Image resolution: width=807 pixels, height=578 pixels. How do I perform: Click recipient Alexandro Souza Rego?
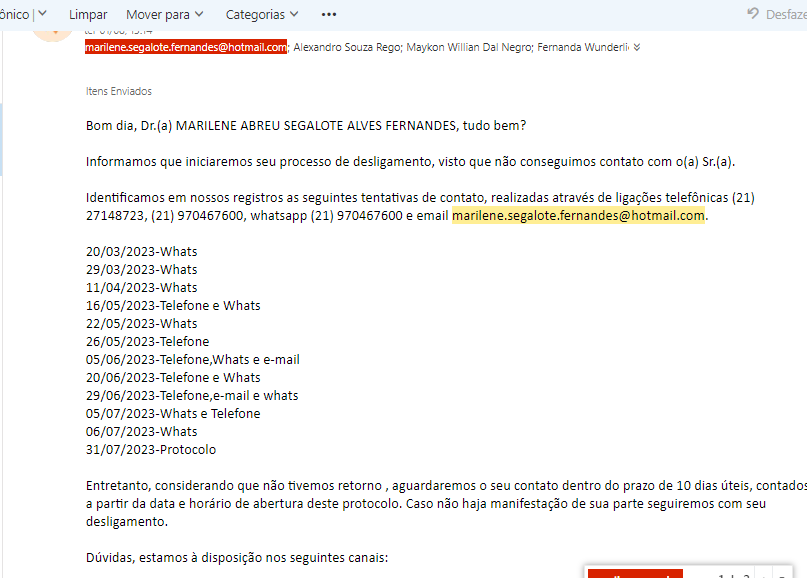coord(347,47)
